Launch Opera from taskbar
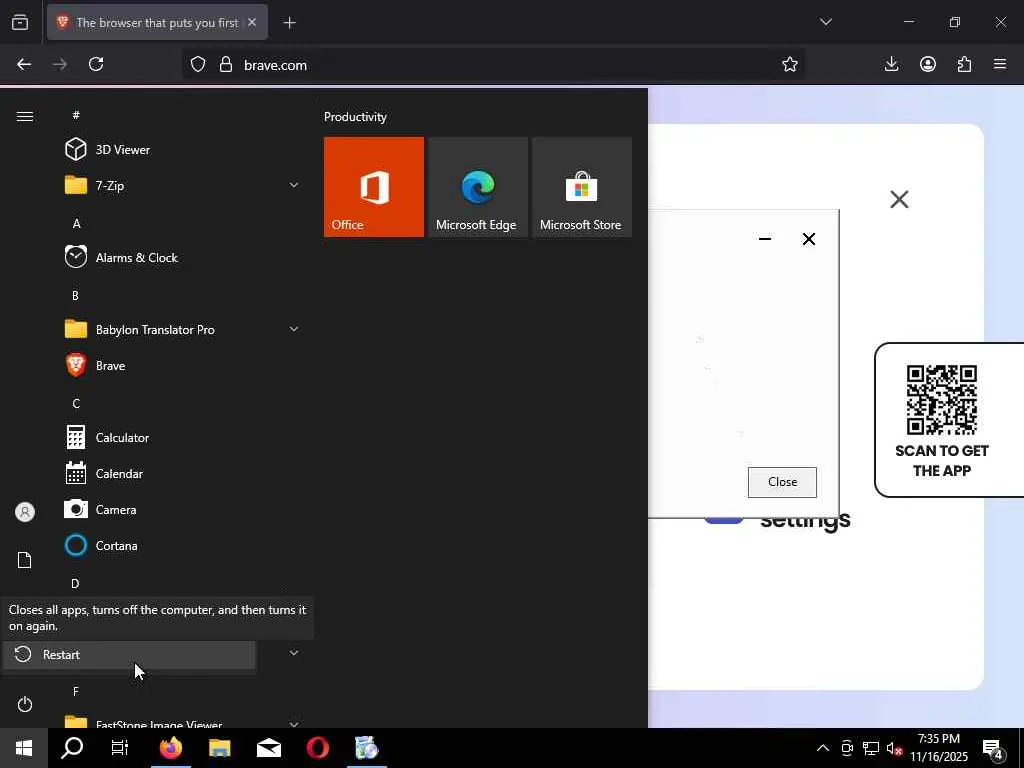Screen dimensions: 1024x768 tap(318, 748)
